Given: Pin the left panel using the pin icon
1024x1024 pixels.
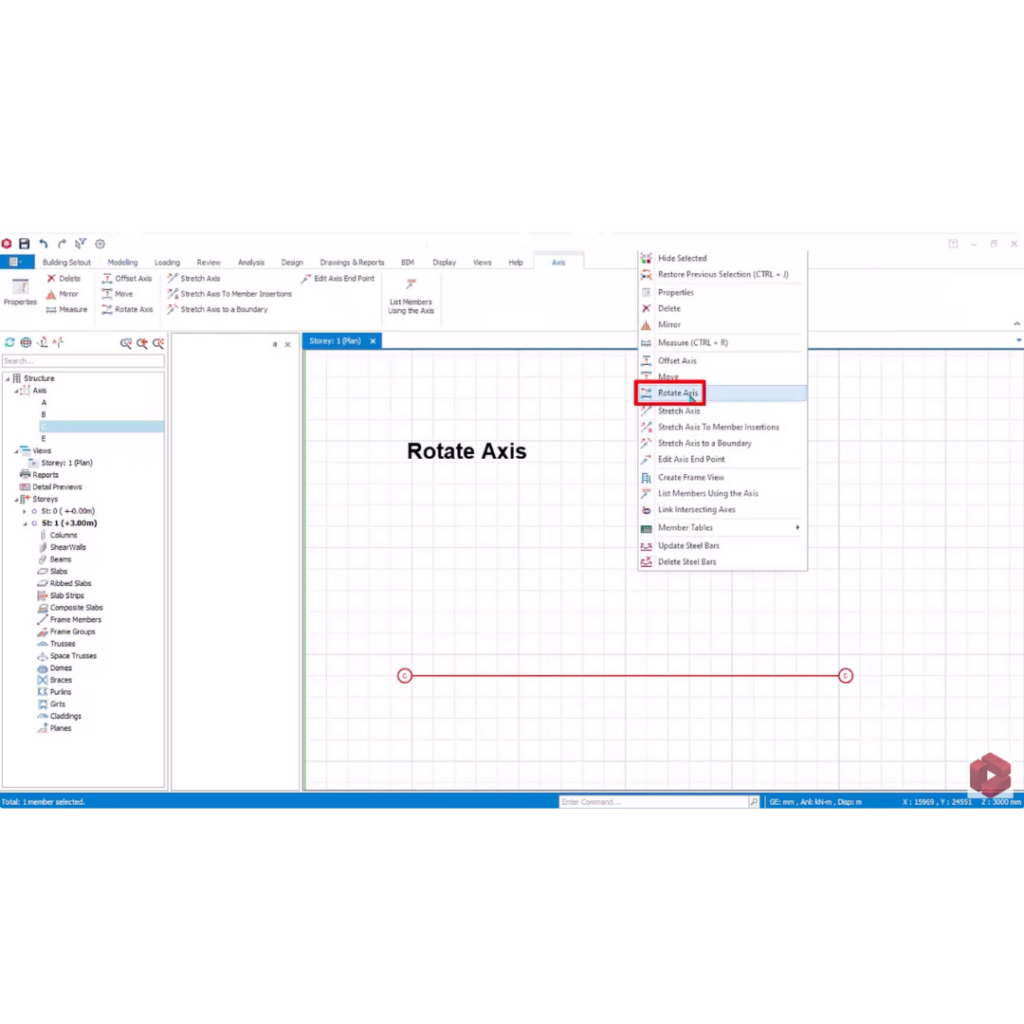Looking at the screenshot, I should click(x=274, y=342).
